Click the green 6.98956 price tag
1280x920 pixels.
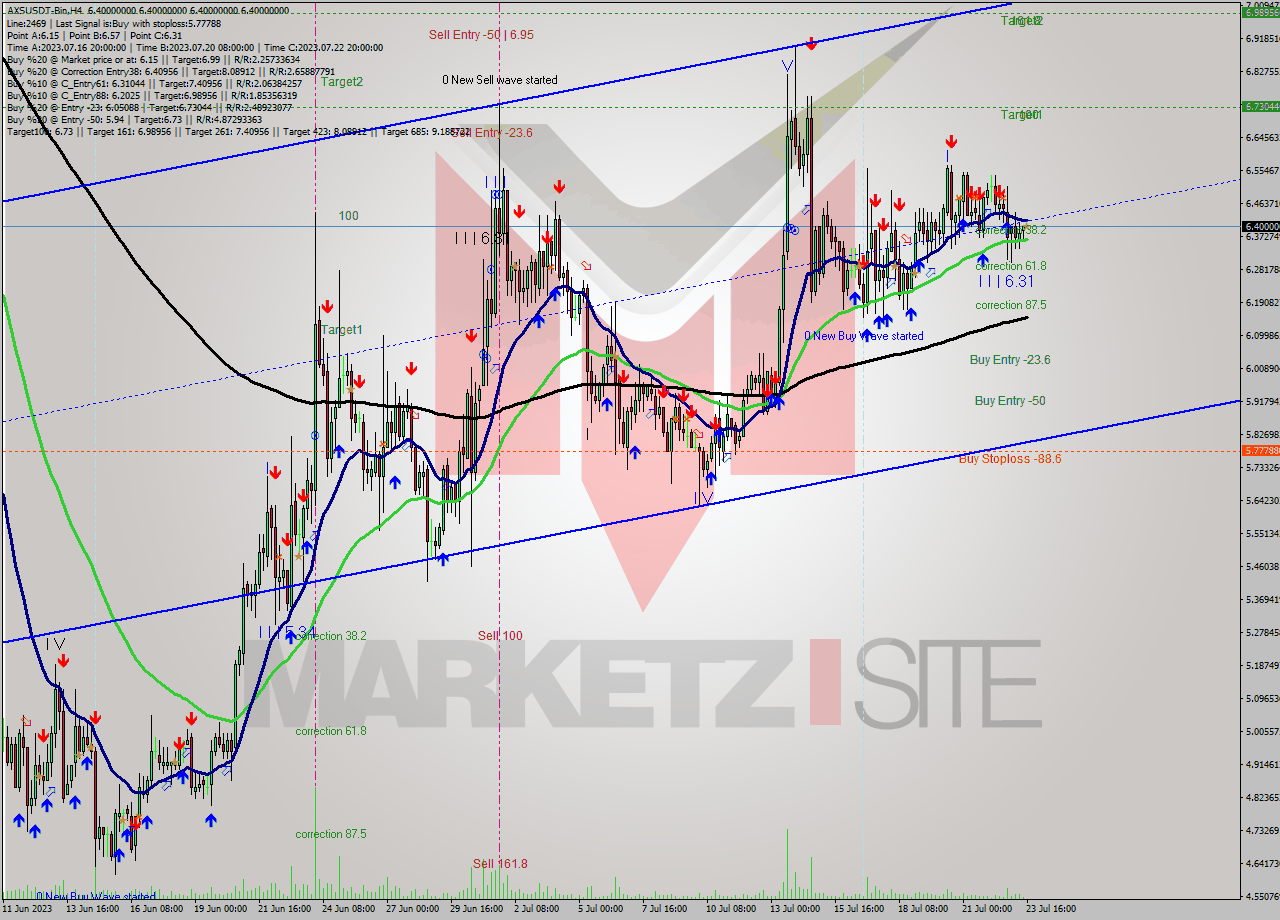tap(1260, 12)
